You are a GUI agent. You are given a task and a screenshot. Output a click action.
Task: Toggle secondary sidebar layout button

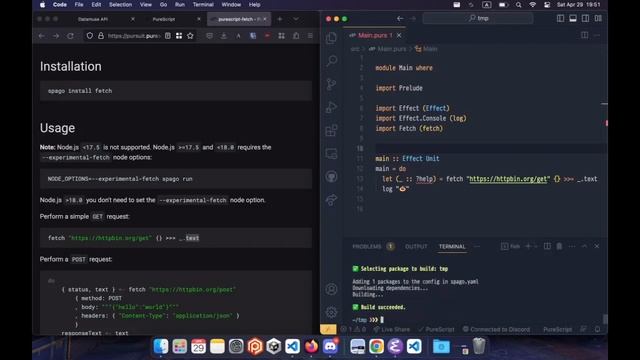point(585,18)
